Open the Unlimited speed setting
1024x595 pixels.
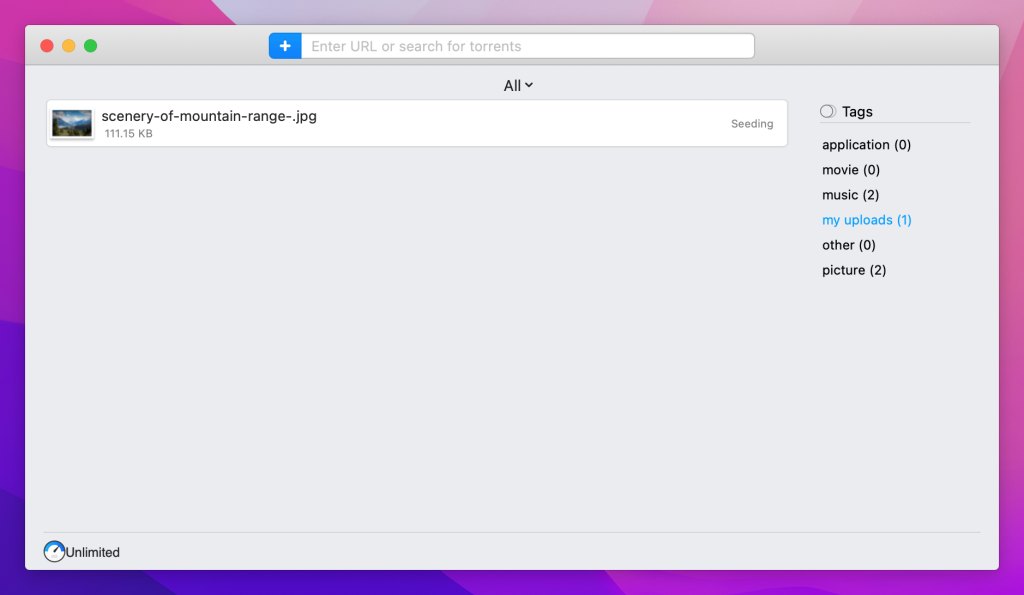[93, 552]
